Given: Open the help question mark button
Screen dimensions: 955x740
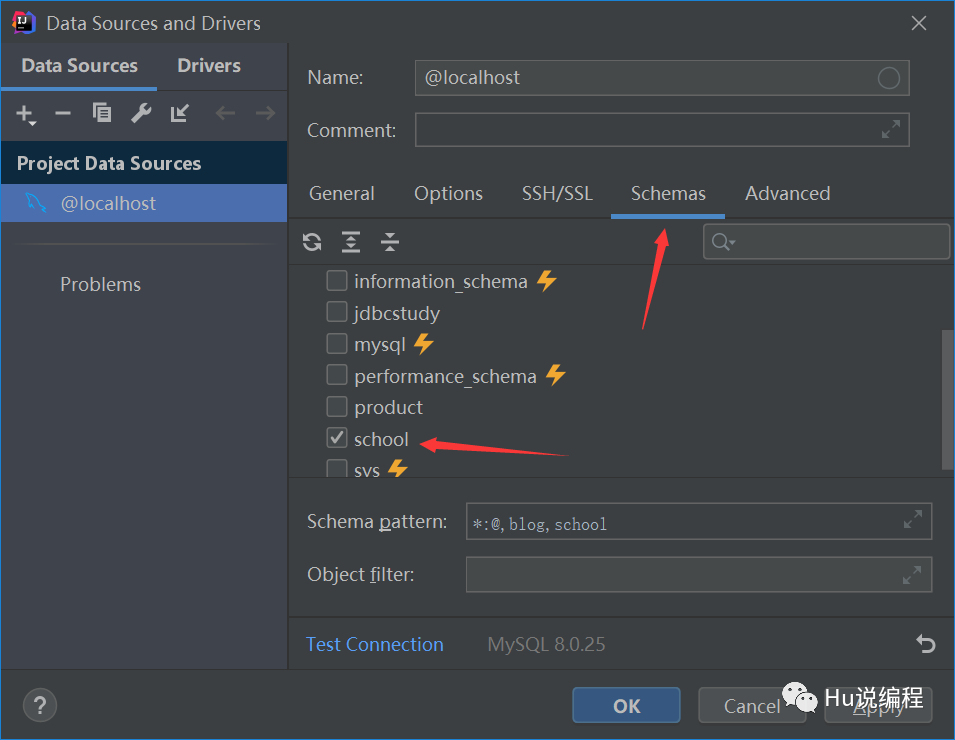Looking at the screenshot, I should point(40,704).
